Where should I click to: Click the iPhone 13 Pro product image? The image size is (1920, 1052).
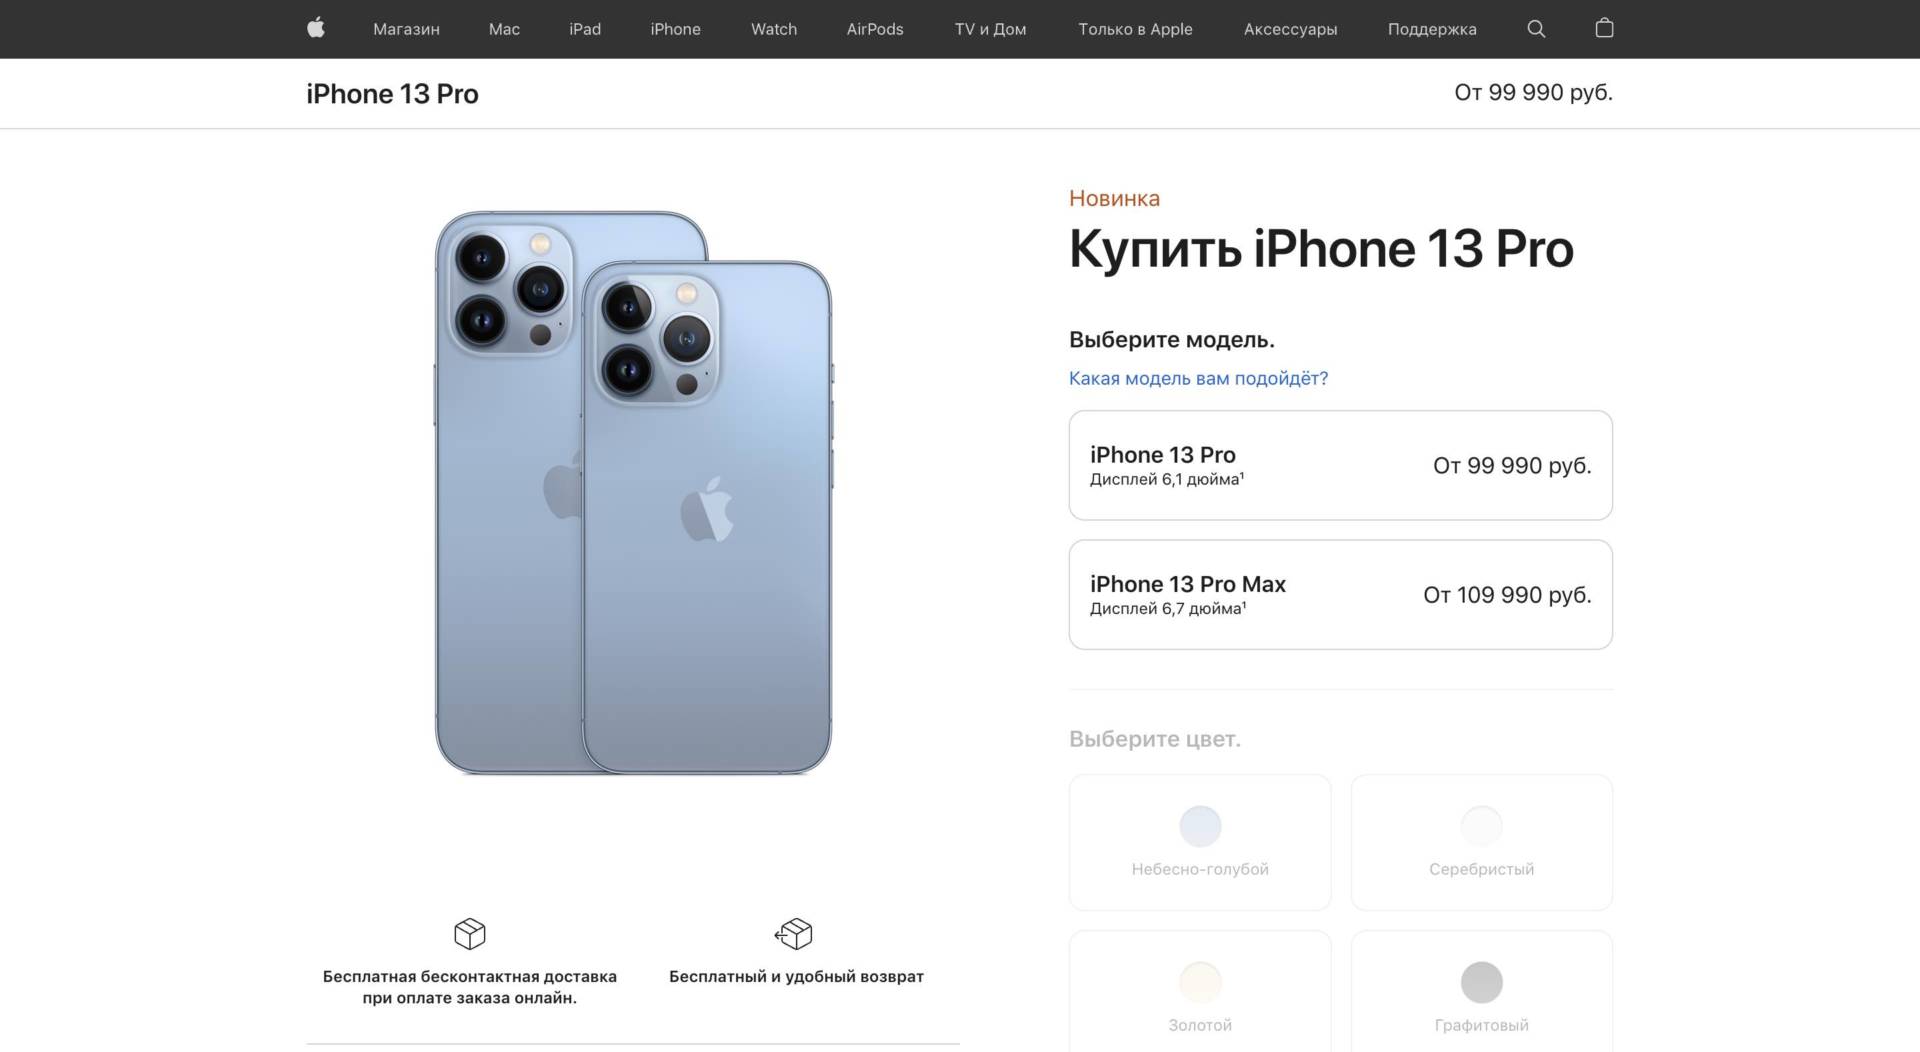(x=633, y=492)
